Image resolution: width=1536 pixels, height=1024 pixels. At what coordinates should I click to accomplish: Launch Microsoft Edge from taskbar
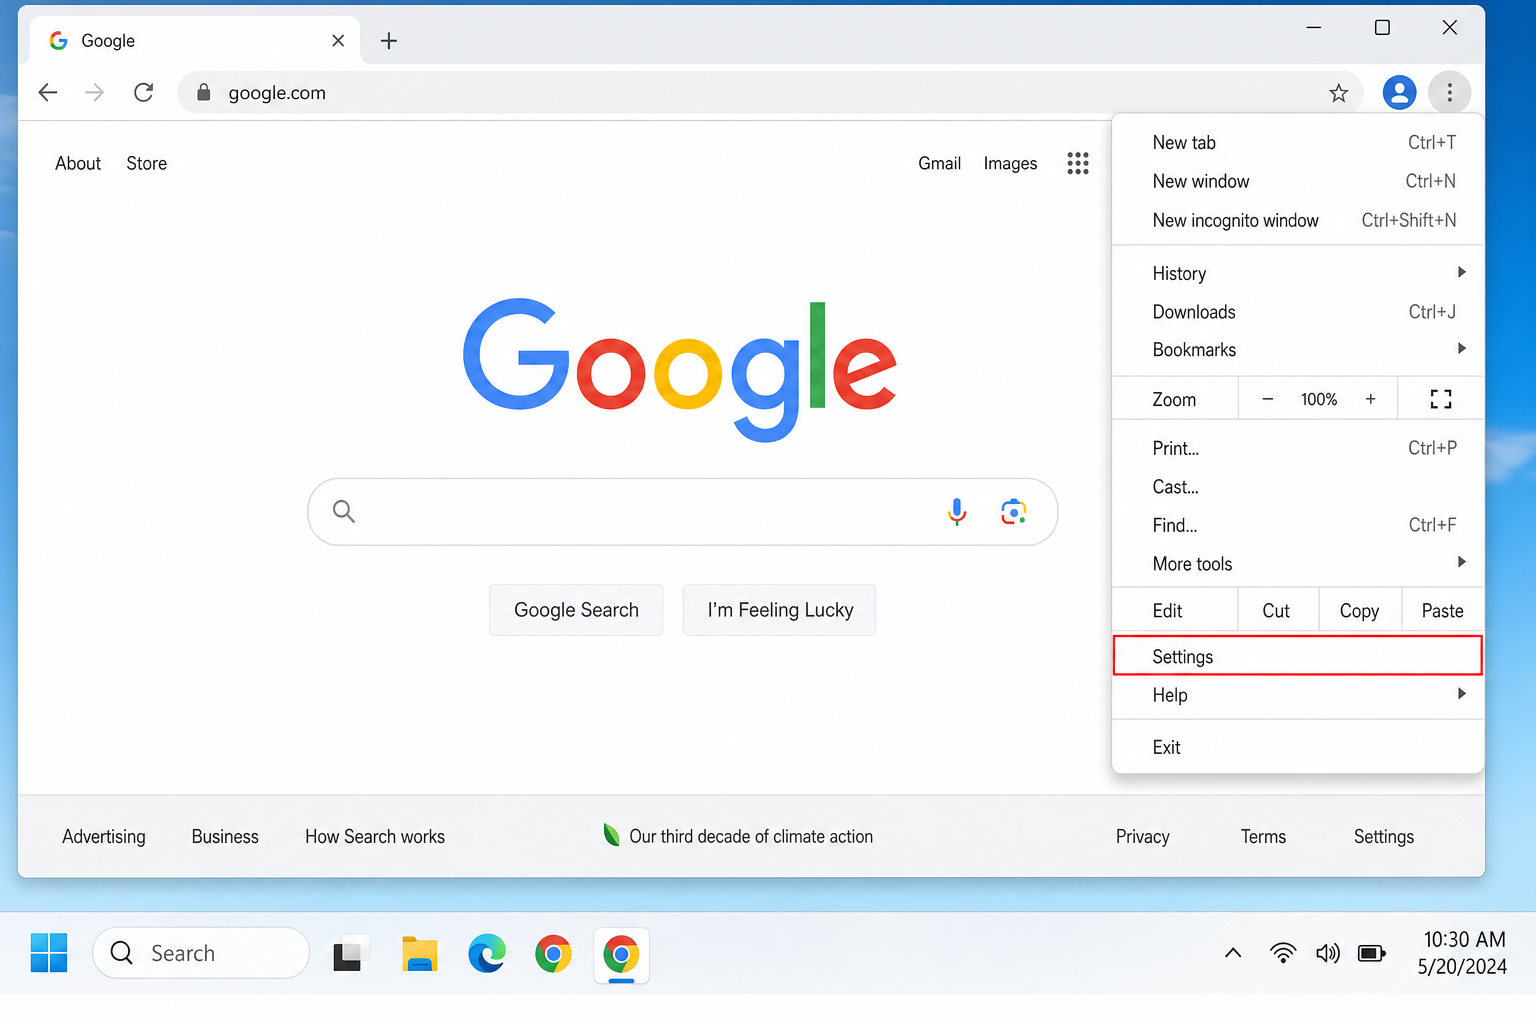[487, 954]
